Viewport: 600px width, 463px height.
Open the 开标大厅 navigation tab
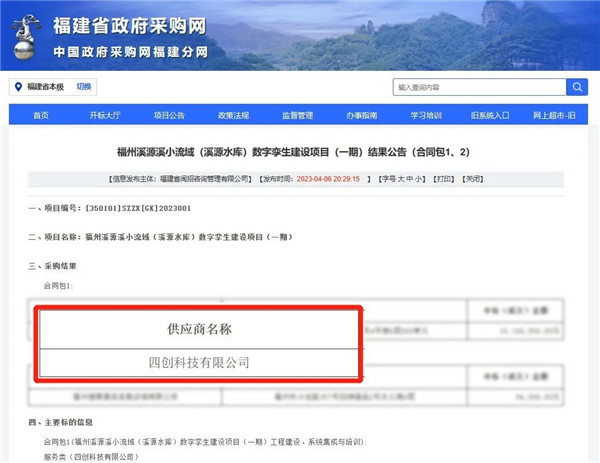[105, 115]
